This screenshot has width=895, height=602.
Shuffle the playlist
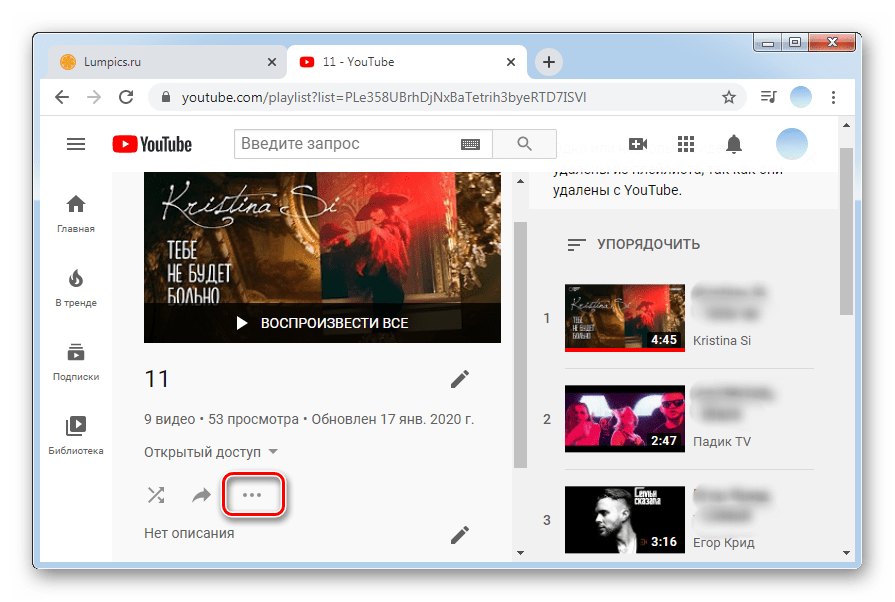156,495
